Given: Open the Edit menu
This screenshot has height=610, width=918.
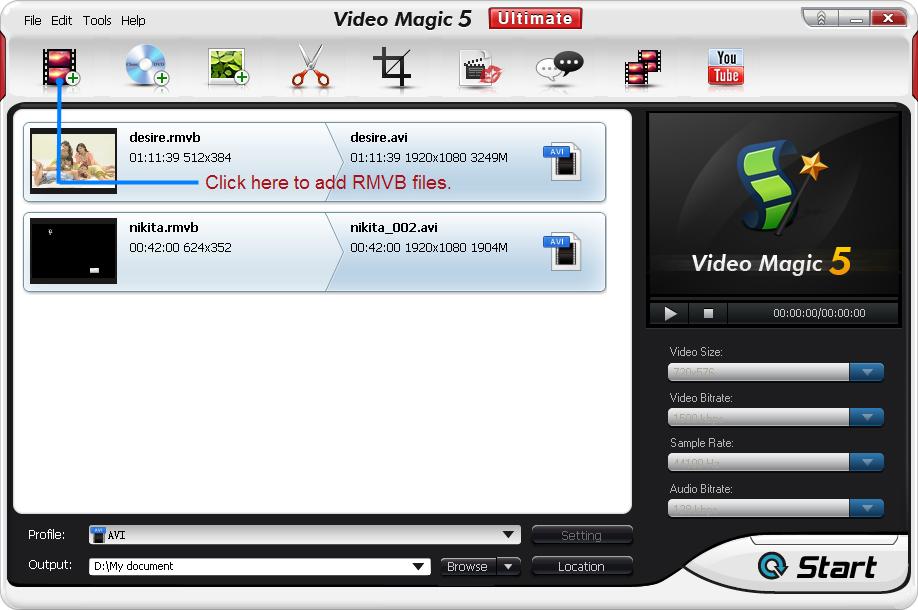Looking at the screenshot, I should click(61, 20).
